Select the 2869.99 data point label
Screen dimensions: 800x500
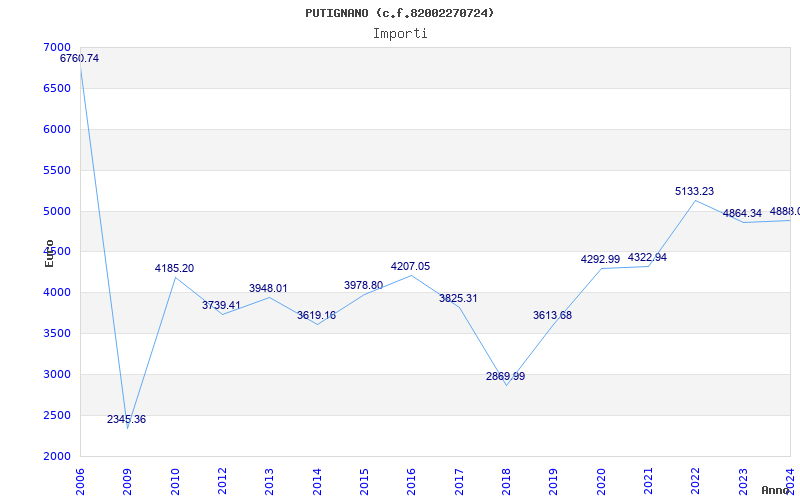pos(506,377)
